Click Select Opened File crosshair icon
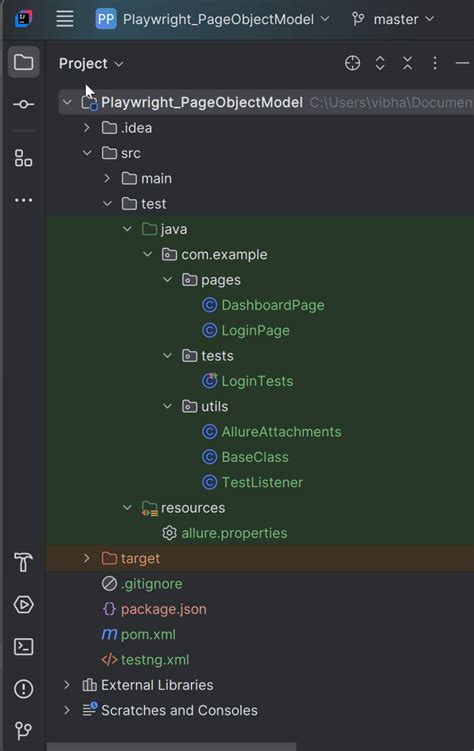Viewport: 474px width, 751px height. pyautogui.click(x=352, y=63)
